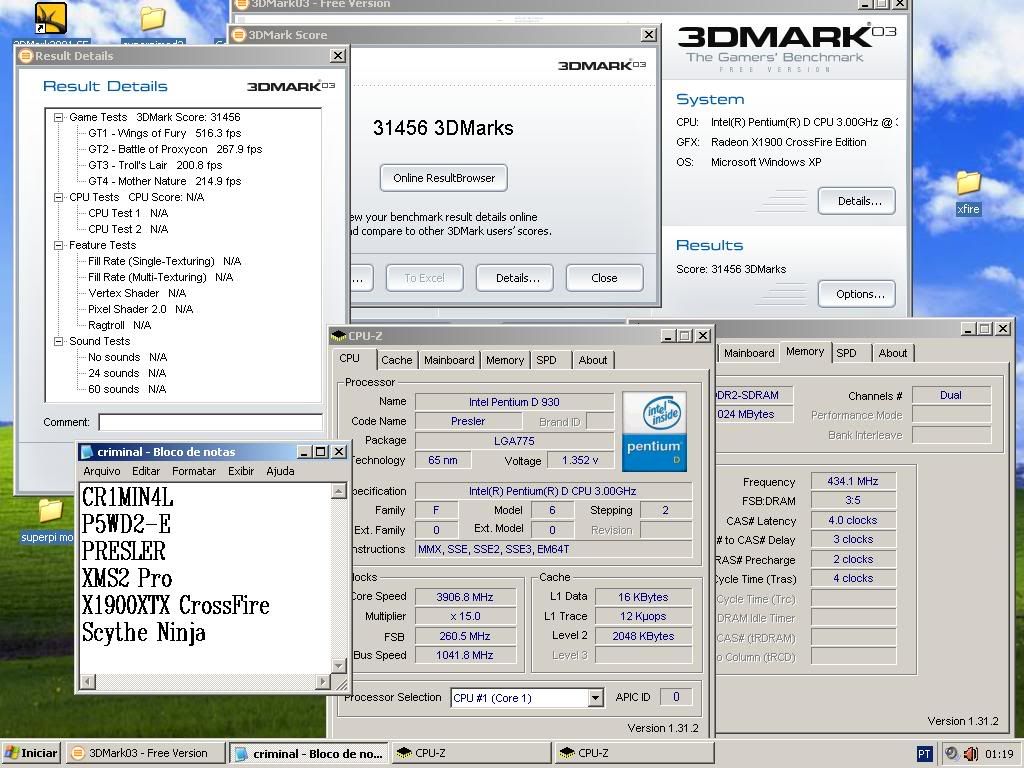
Task: Open the Exibir menu in Notepad
Action: (241, 471)
